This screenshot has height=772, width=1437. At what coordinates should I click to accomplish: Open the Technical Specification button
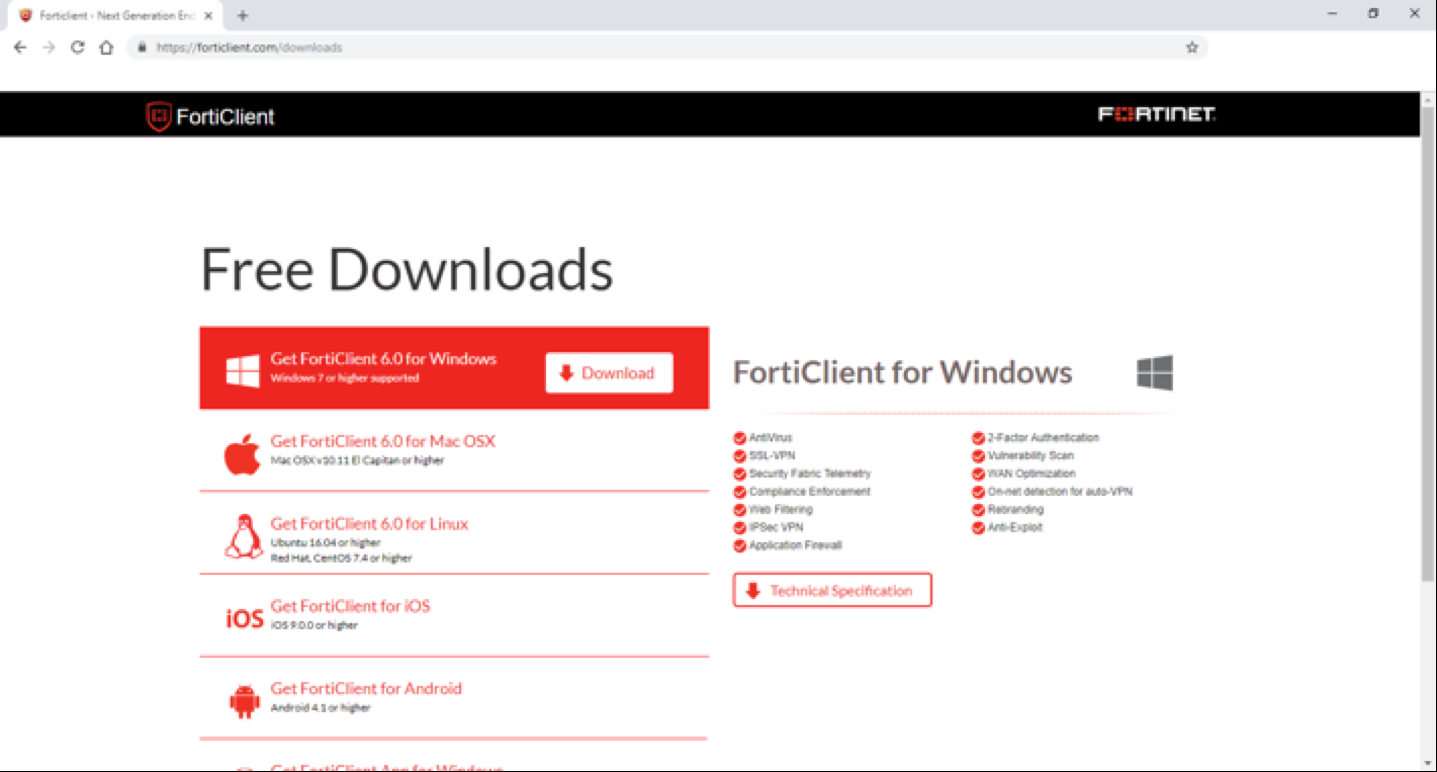[x=832, y=590]
